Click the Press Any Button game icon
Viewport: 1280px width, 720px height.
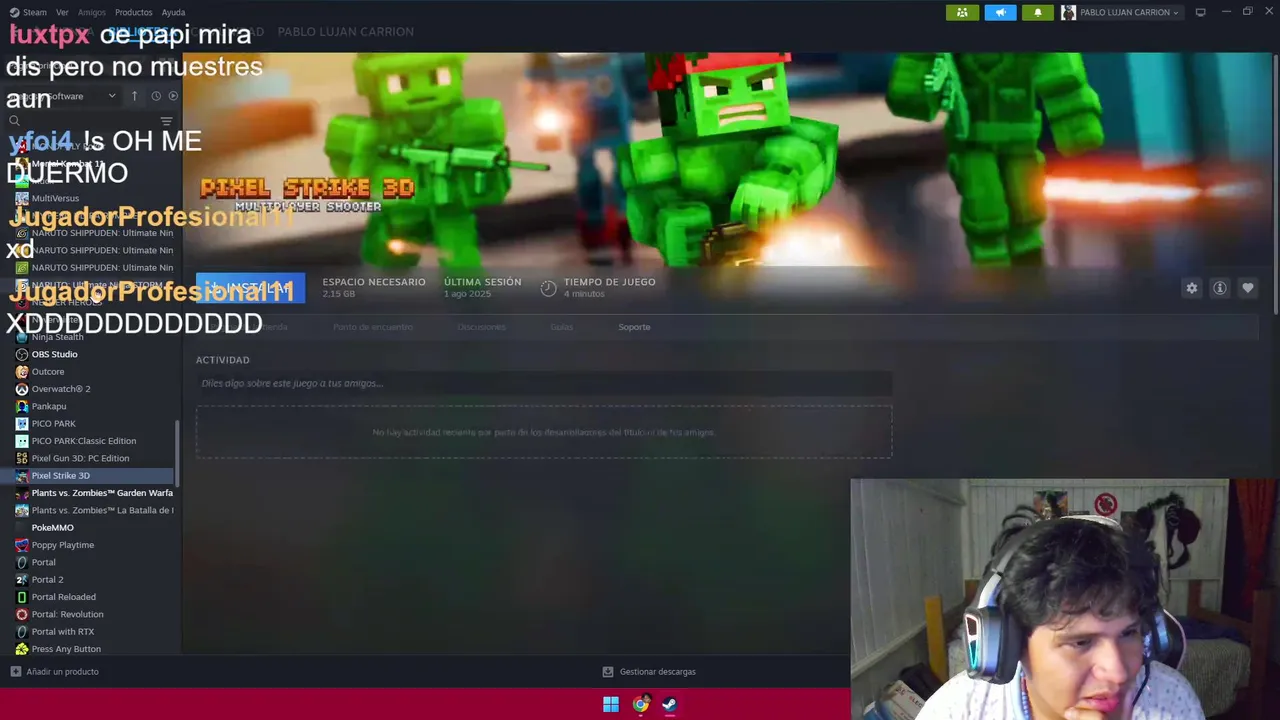click(x=22, y=649)
